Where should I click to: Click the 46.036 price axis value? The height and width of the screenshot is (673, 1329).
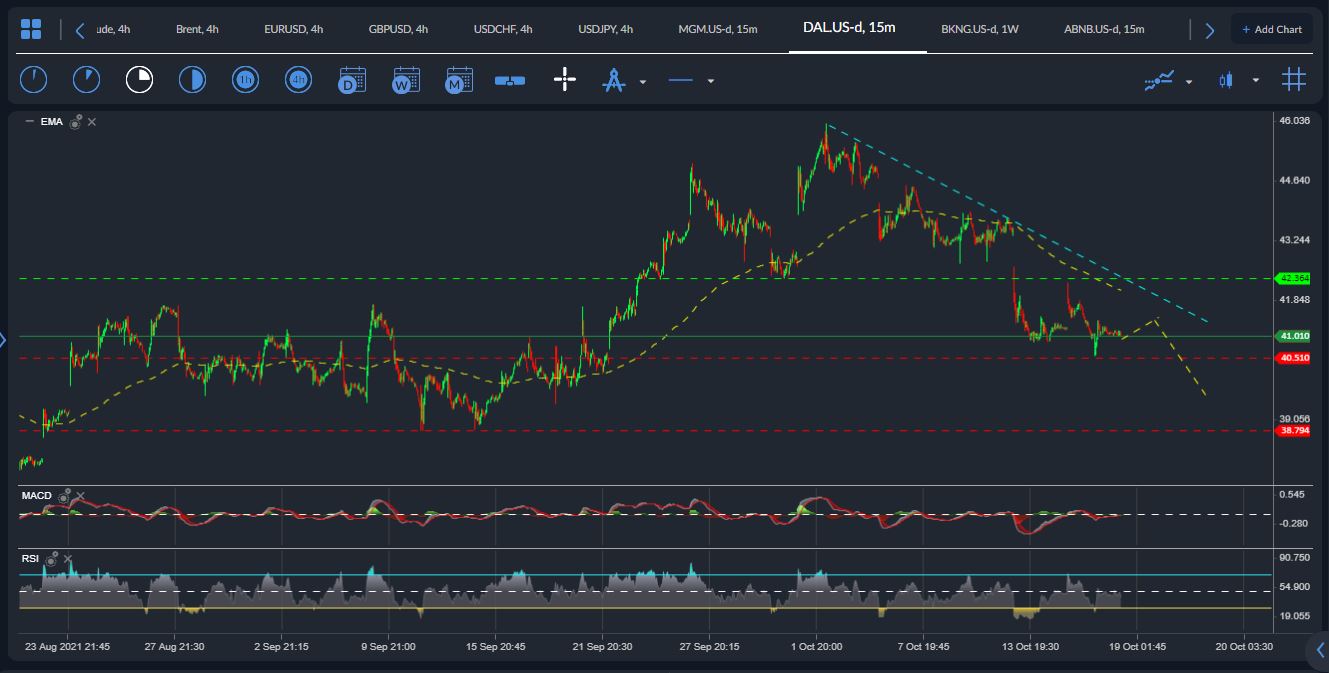(x=1294, y=121)
